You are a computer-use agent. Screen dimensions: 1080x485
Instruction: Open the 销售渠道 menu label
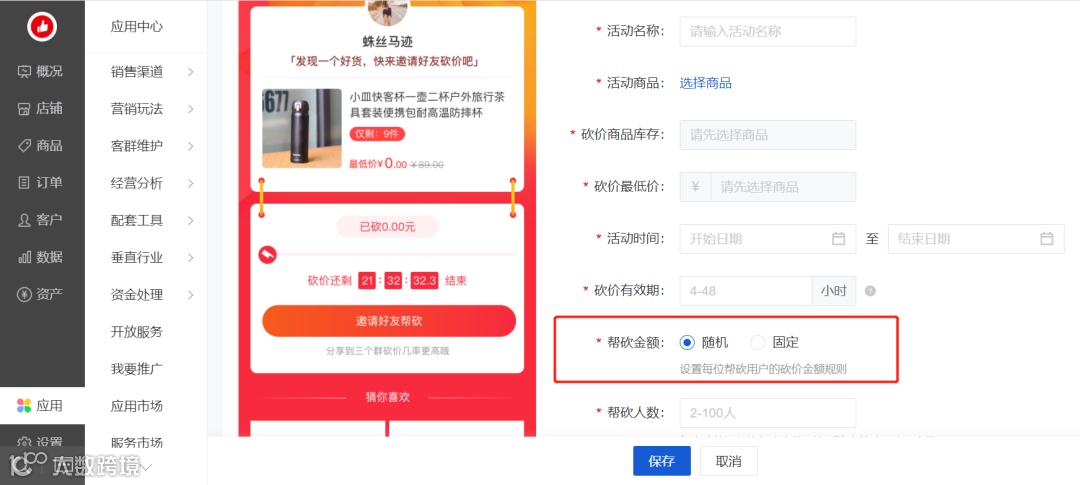(x=136, y=72)
